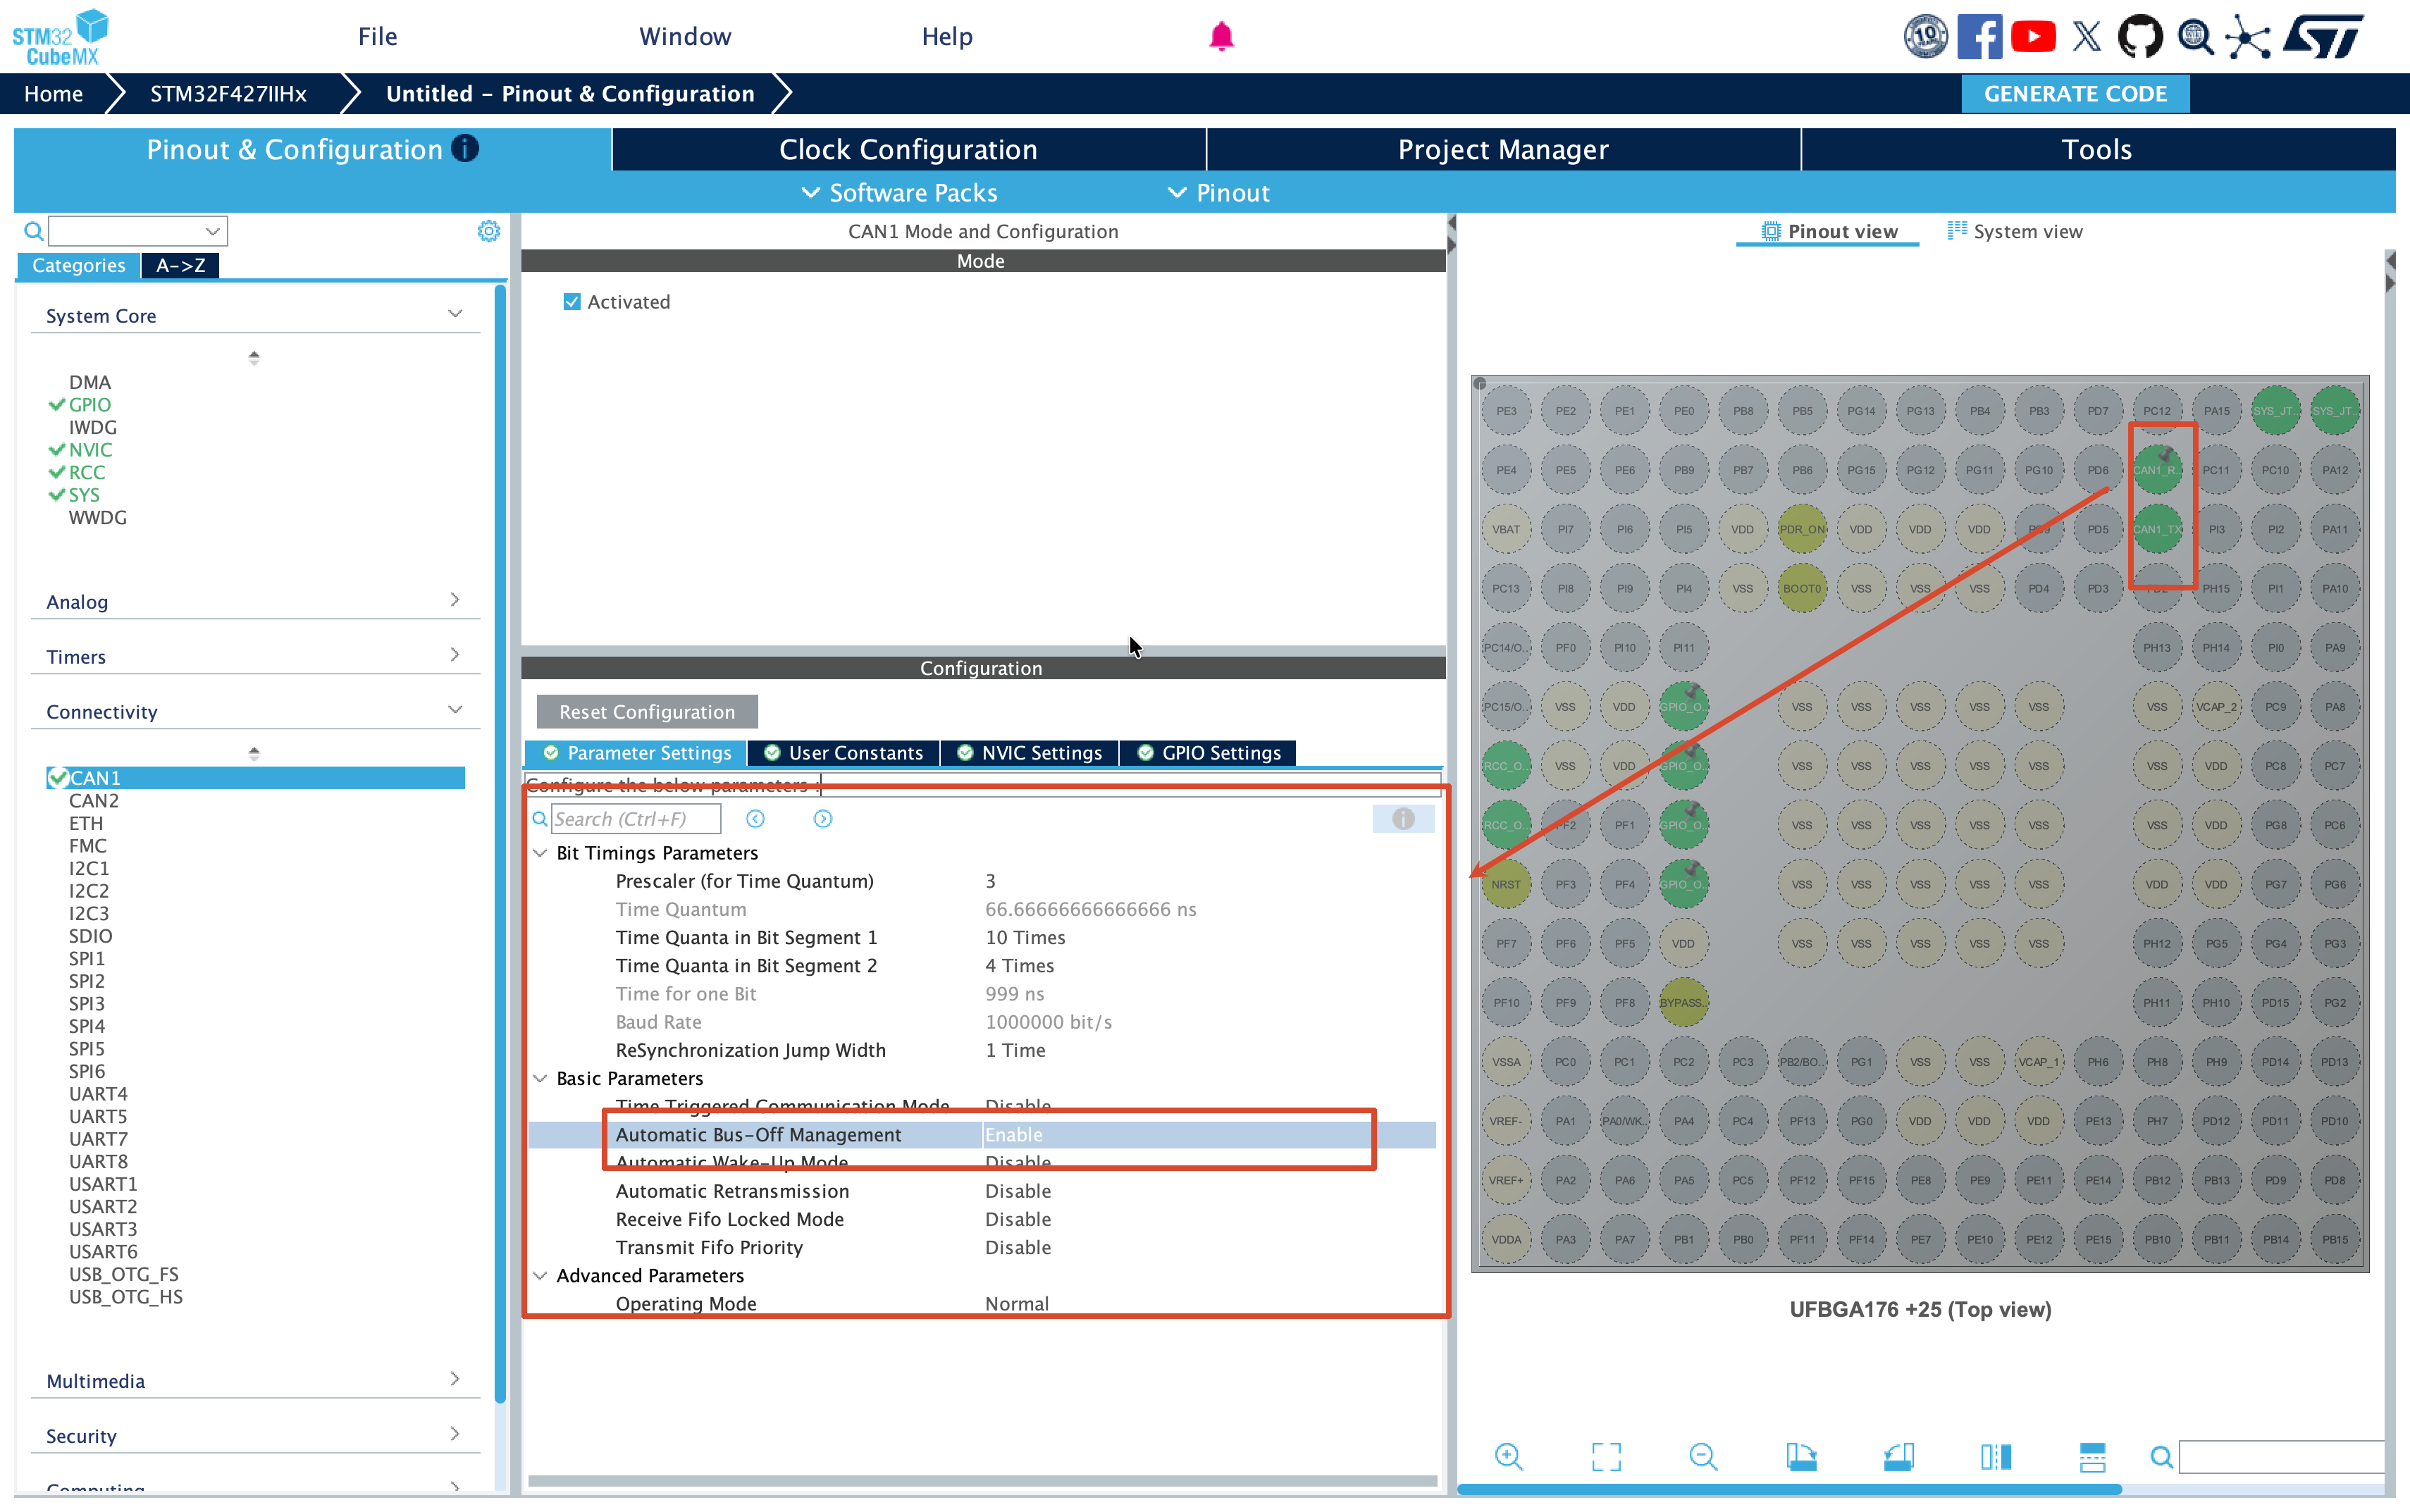Screen dimensions: 2410x1512
Task: Collapse the System Core category
Action: tap(455, 314)
